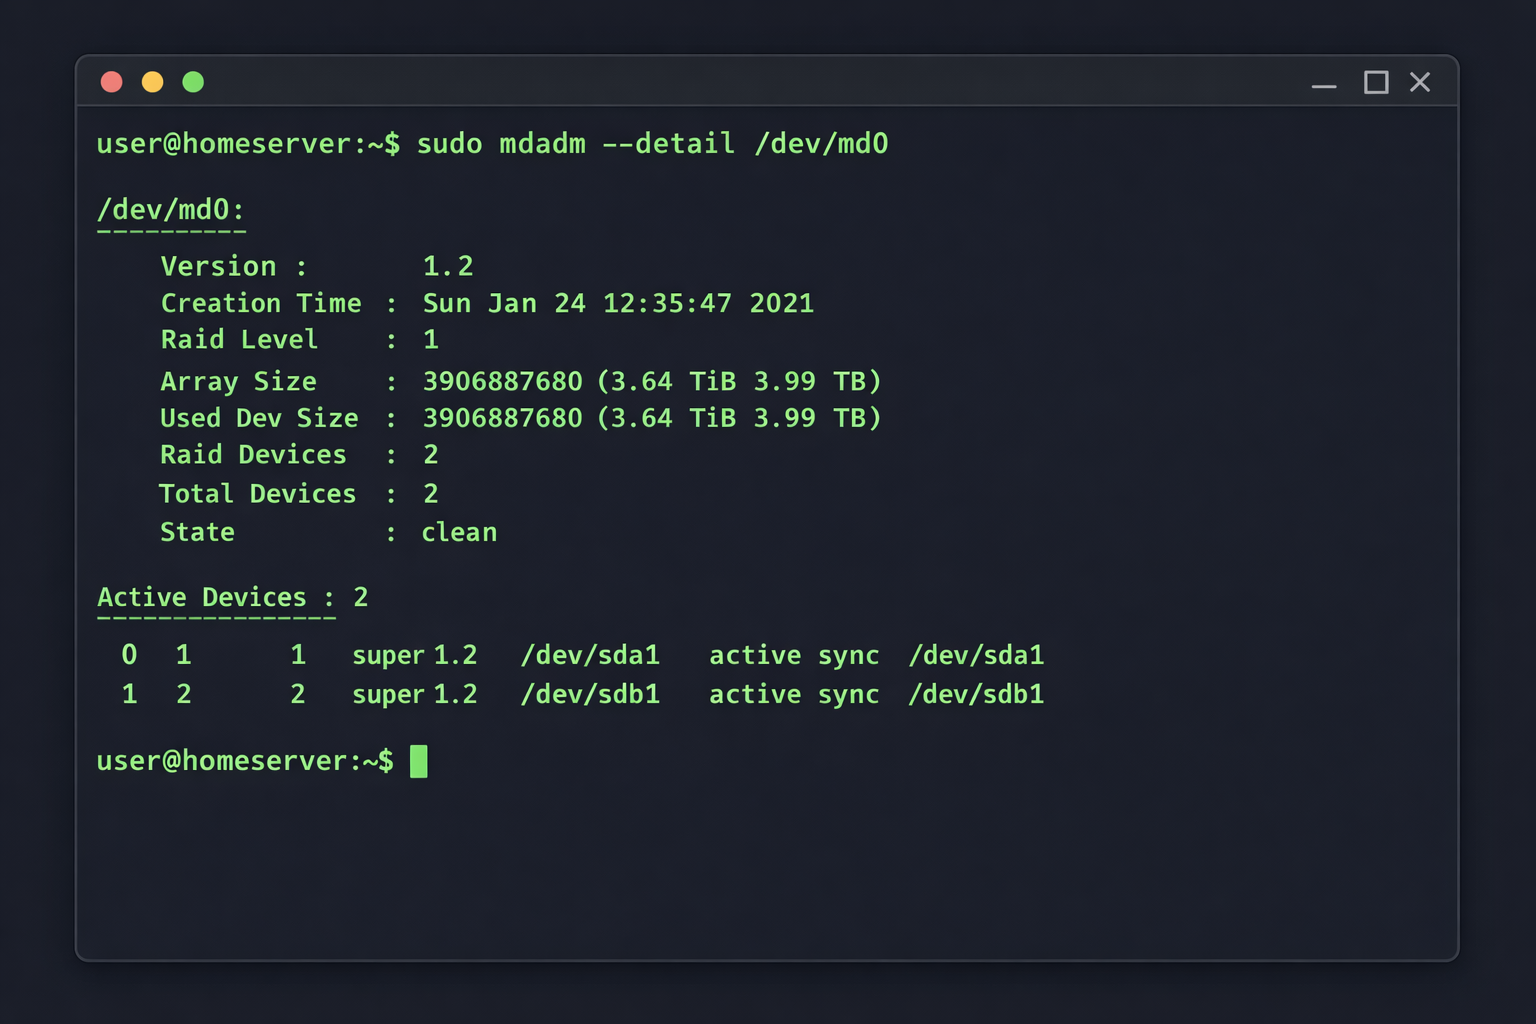Click the maximize square icon top right

[1376, 83]
